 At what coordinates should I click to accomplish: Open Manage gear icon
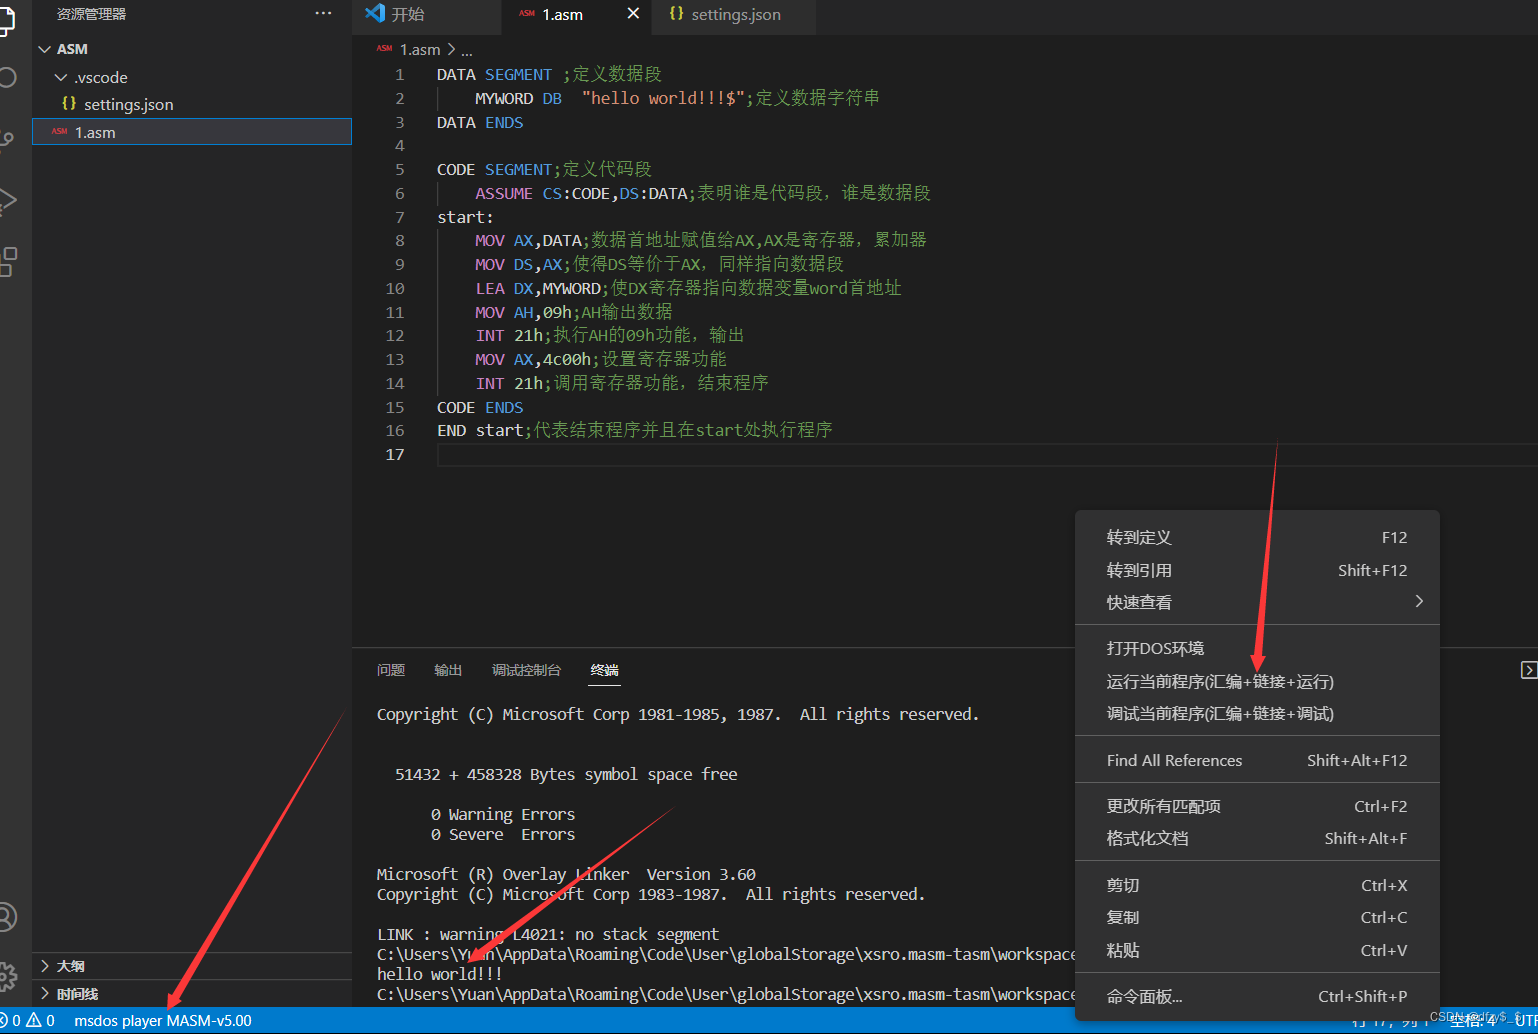(7, 975)
